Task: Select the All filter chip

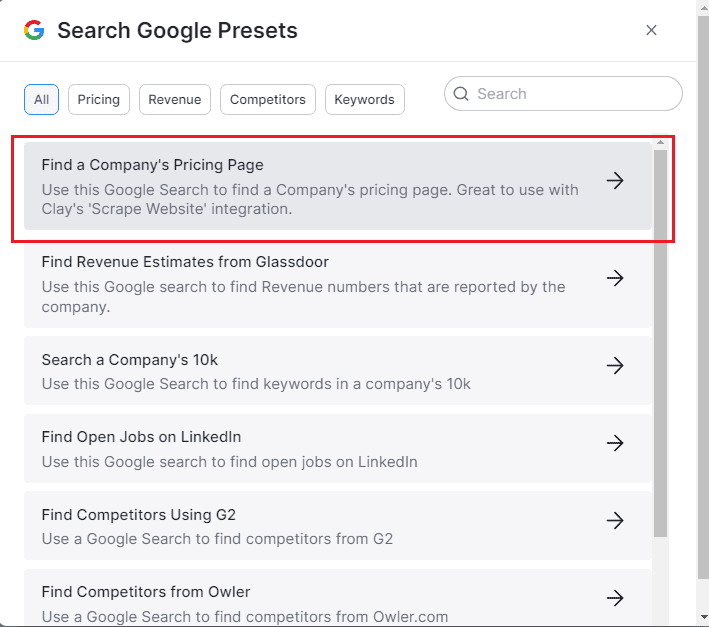Action: [41, 99]
